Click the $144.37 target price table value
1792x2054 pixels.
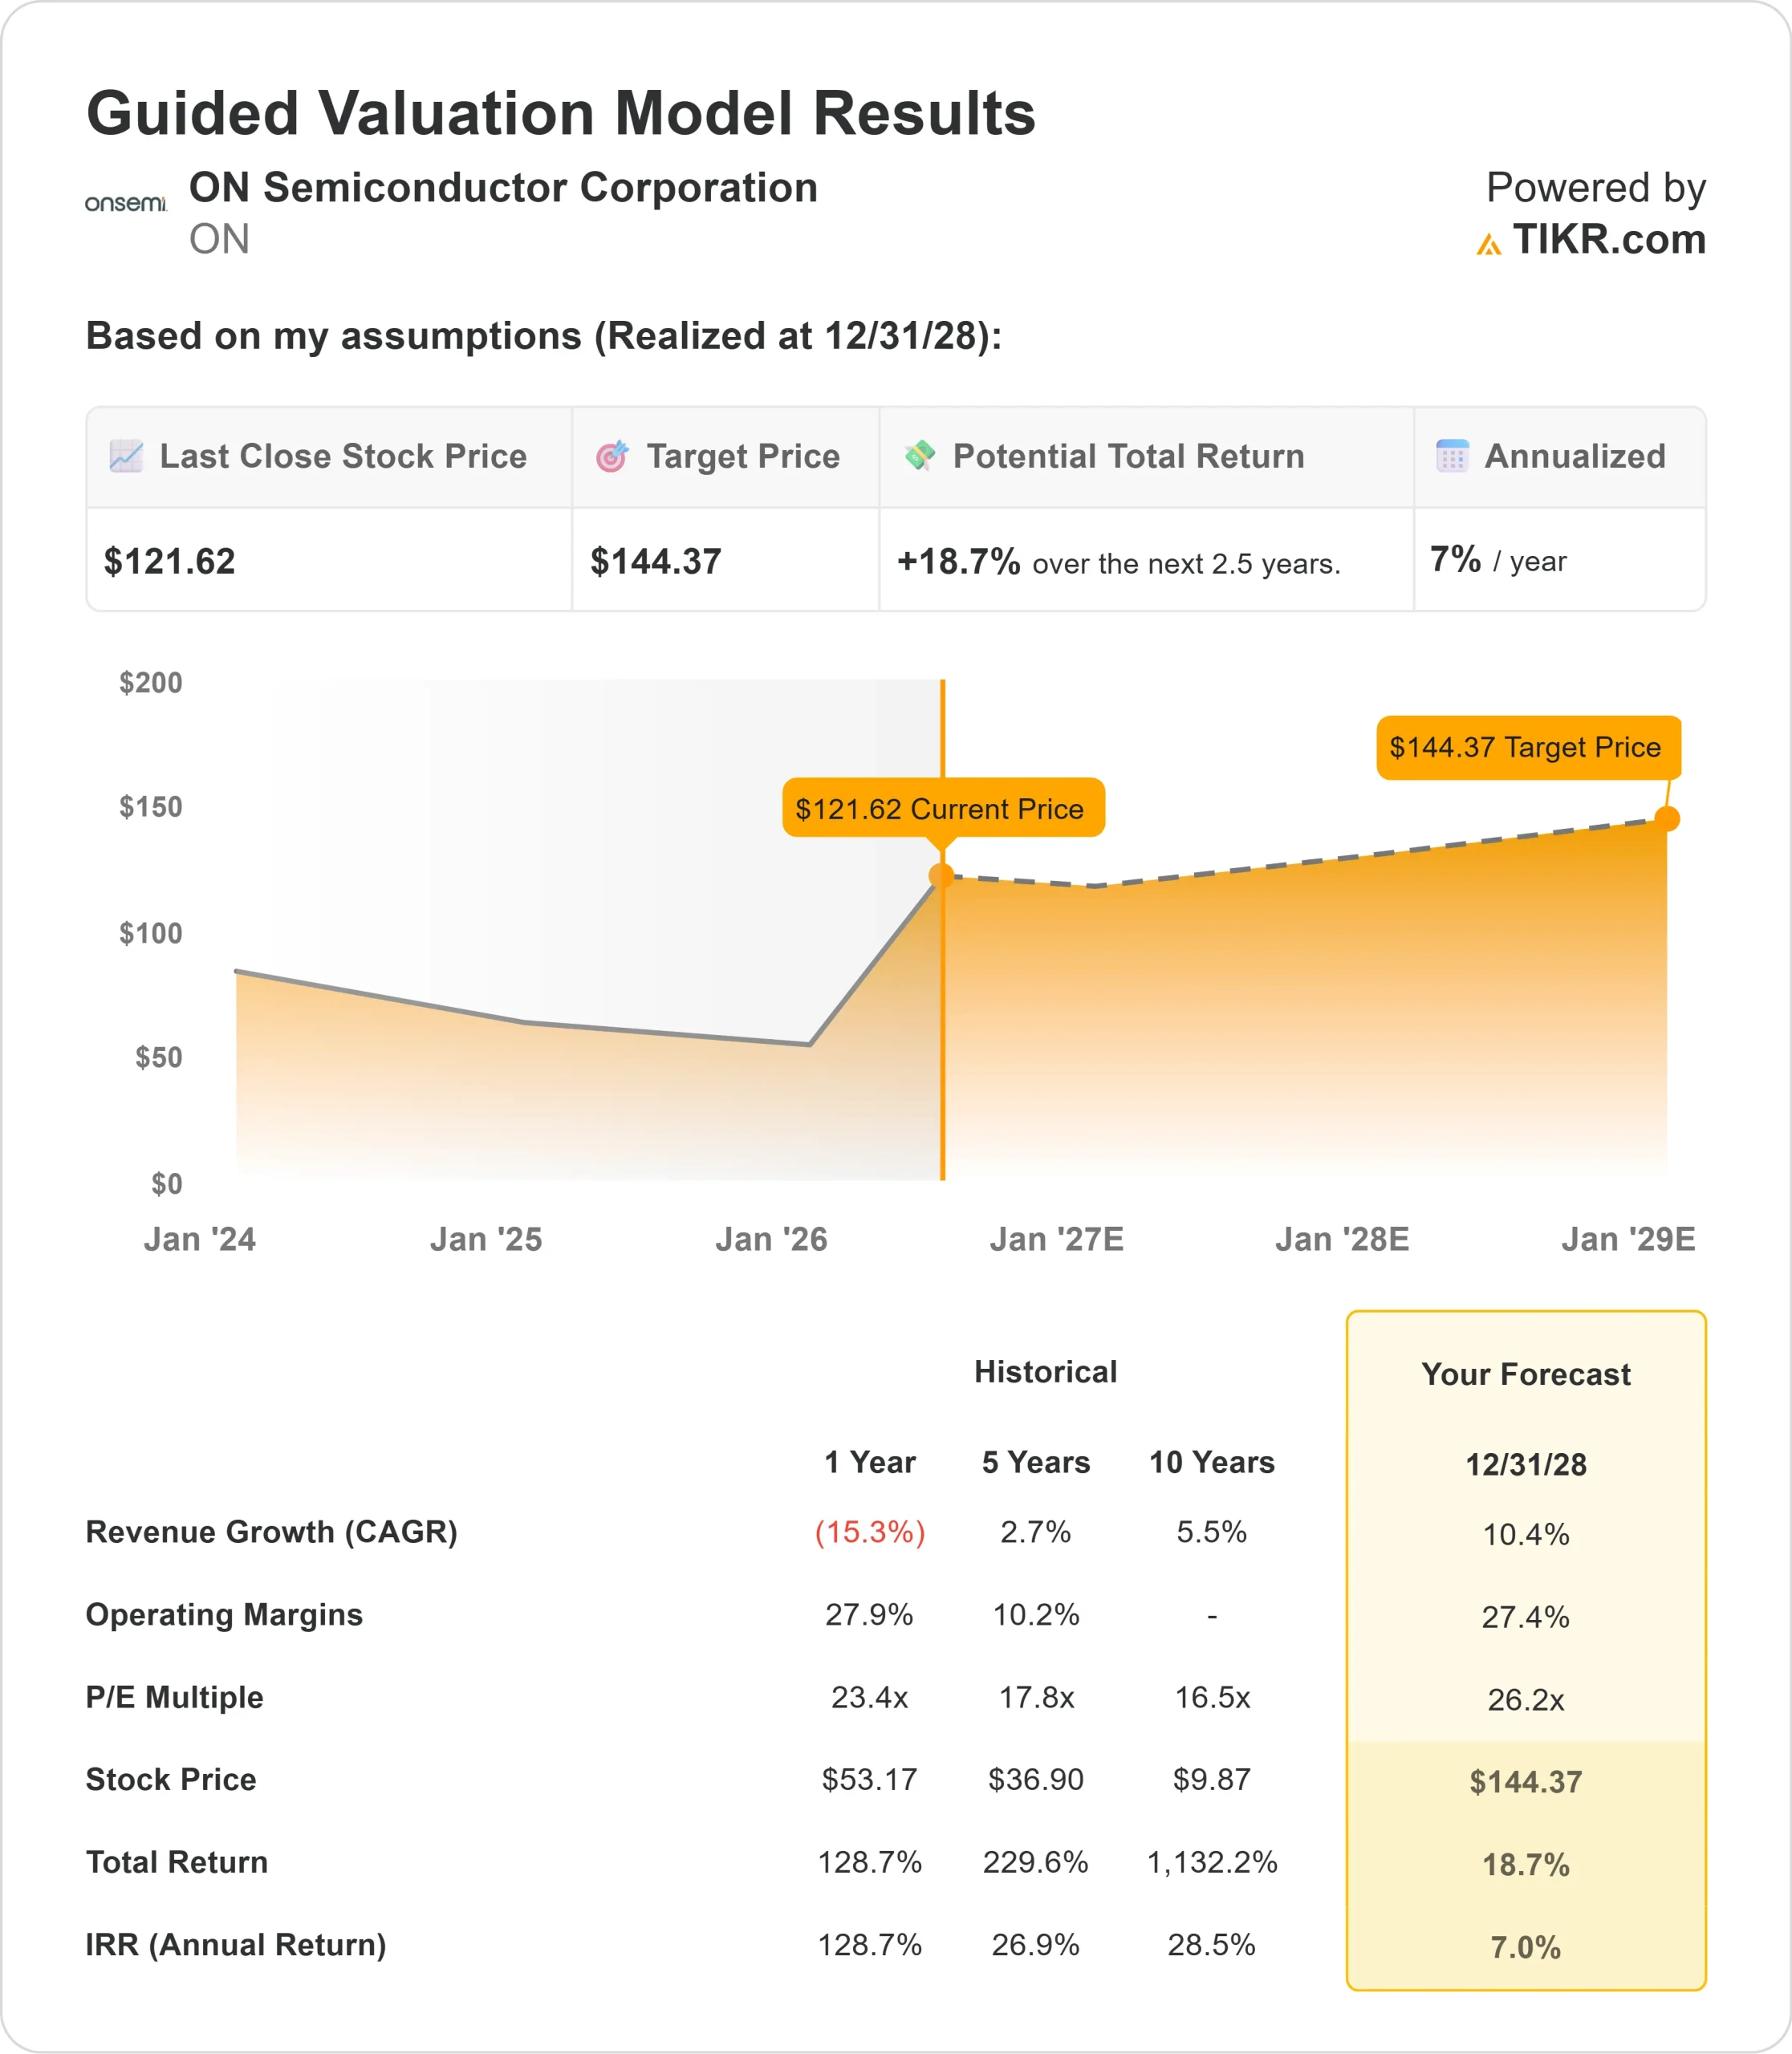(x=656, y=562)
